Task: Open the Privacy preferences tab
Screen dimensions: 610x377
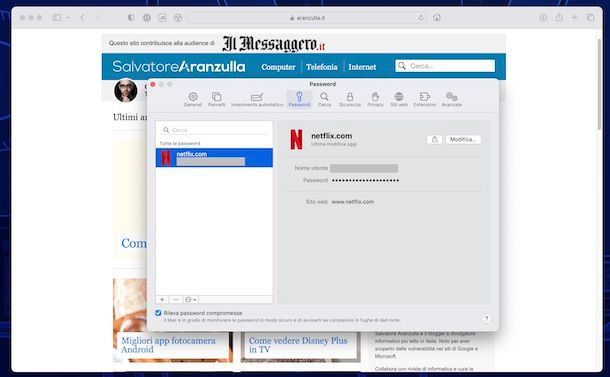Action: tap(375, 99)
